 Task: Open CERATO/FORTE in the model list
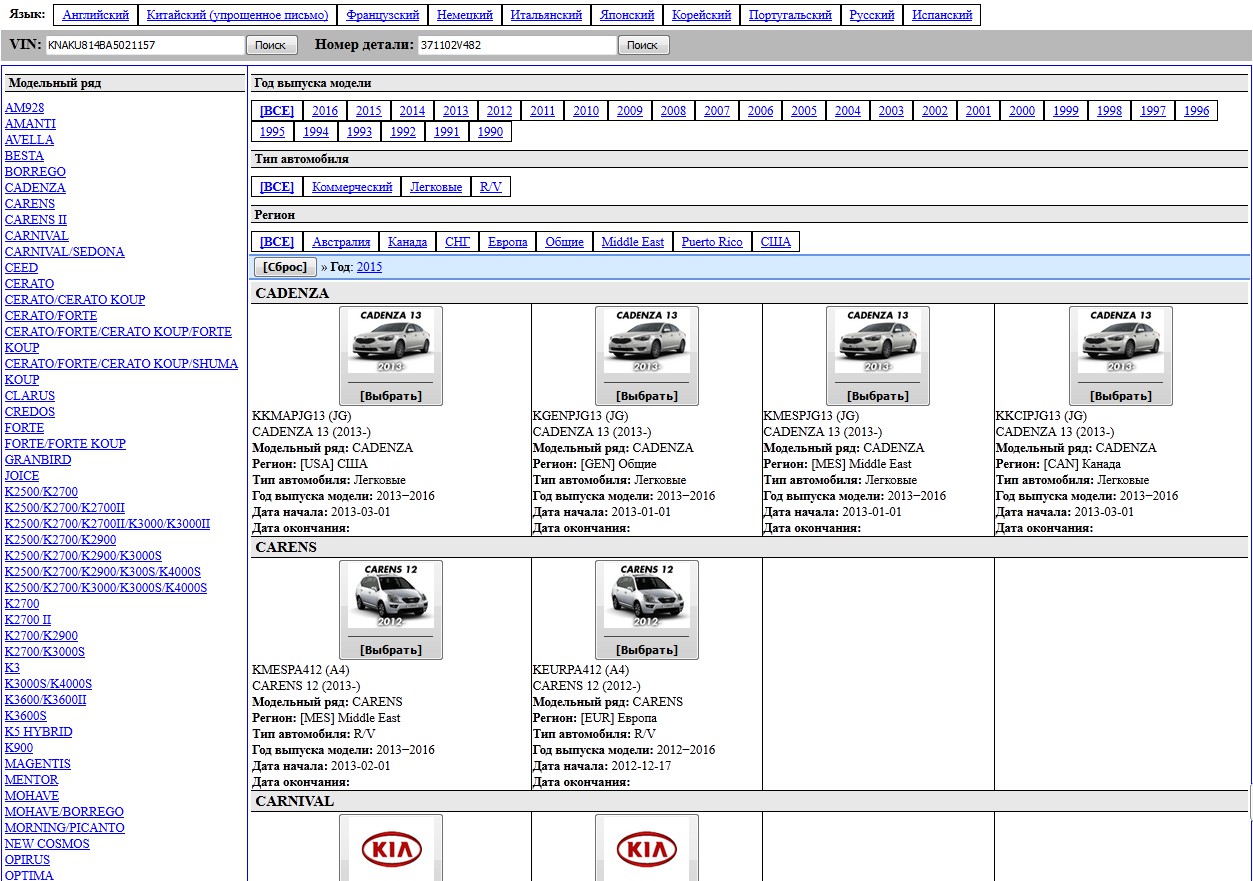click(x=51, y=316)
